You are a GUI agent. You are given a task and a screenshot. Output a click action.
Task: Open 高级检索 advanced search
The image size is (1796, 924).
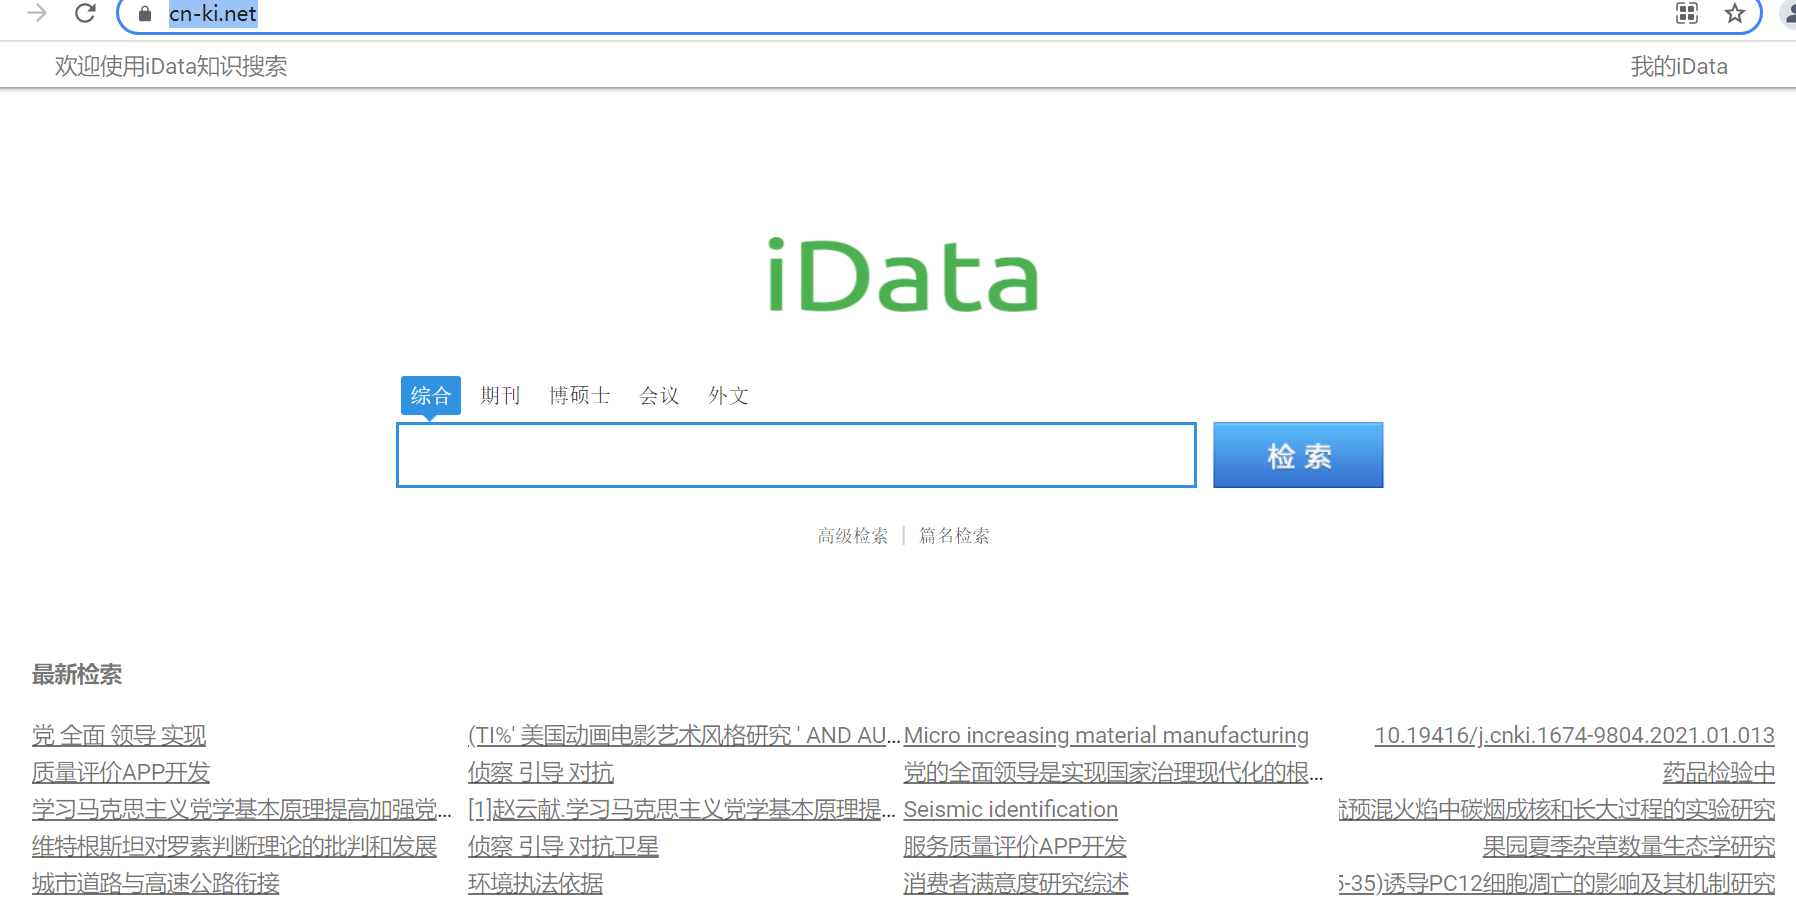click(852, 535)
